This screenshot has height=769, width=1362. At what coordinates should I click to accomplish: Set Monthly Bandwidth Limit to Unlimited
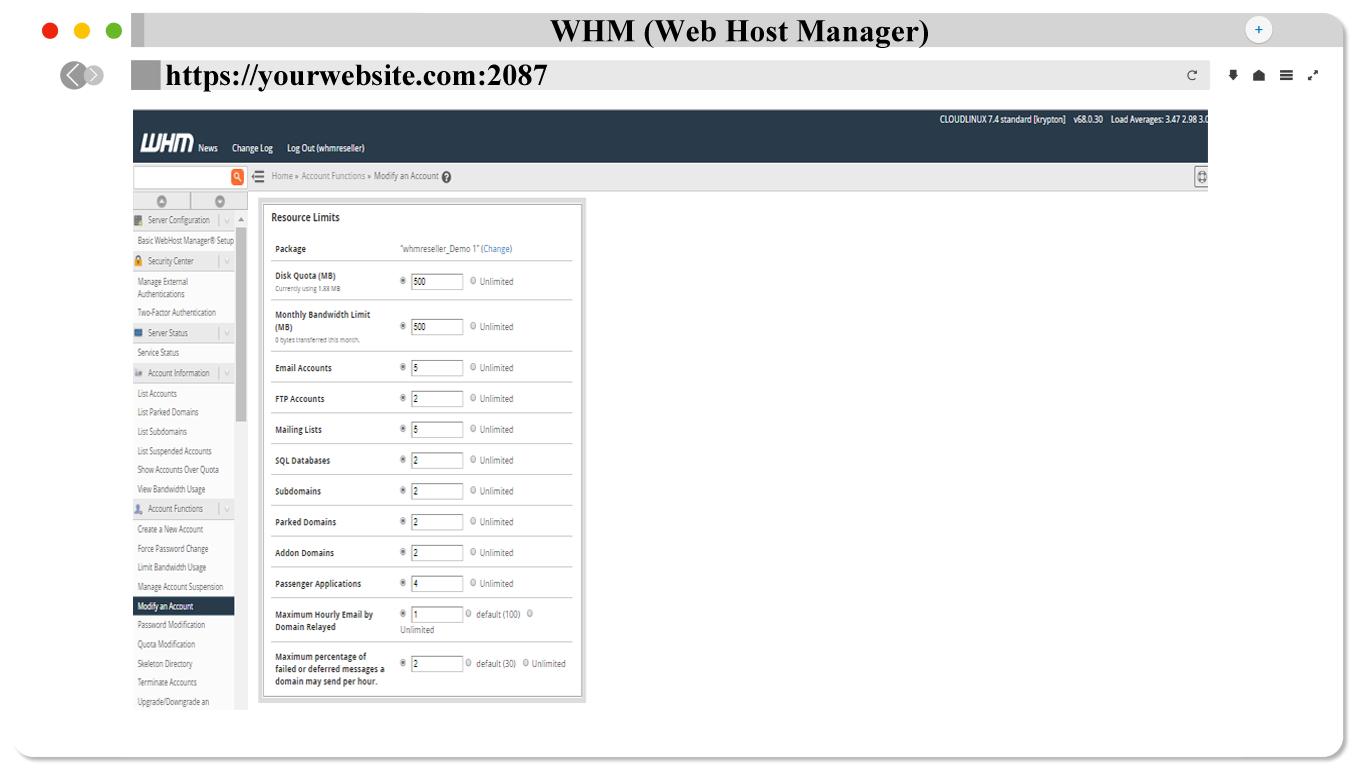[x=473, y=326]
